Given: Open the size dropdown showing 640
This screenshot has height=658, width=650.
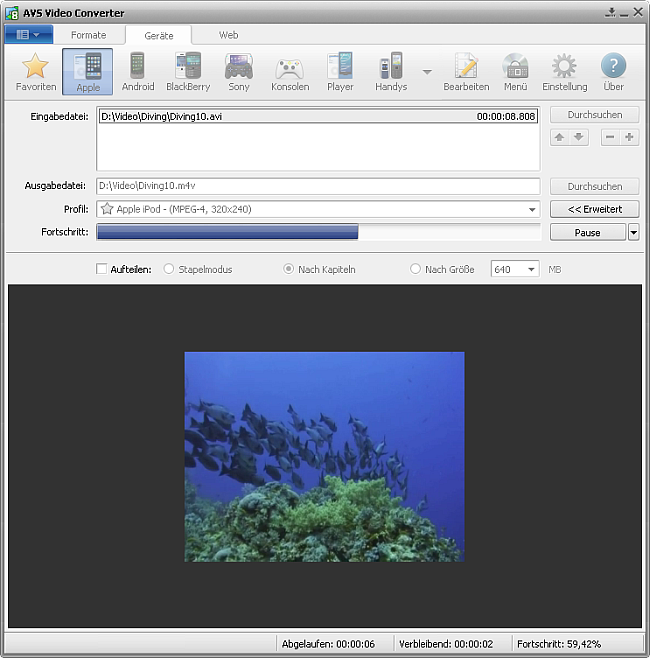Looking at the screenshot, I should (x=529, y=269).
